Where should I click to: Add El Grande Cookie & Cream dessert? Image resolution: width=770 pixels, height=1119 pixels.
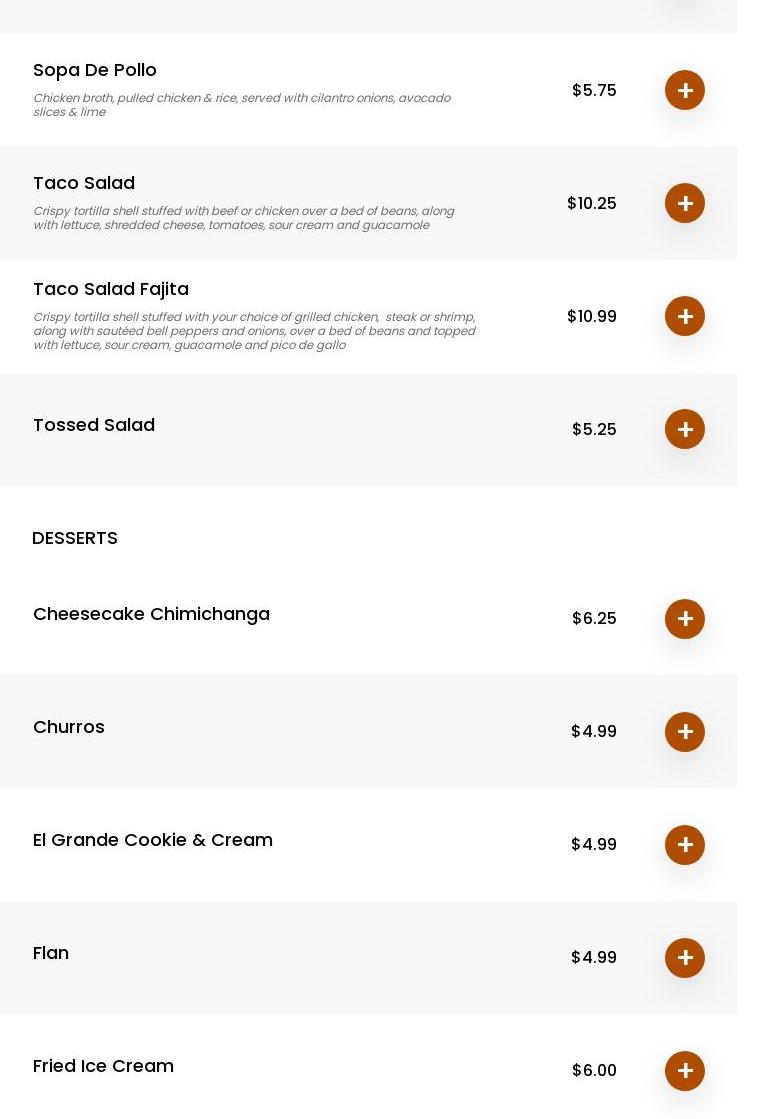point(685,845)
